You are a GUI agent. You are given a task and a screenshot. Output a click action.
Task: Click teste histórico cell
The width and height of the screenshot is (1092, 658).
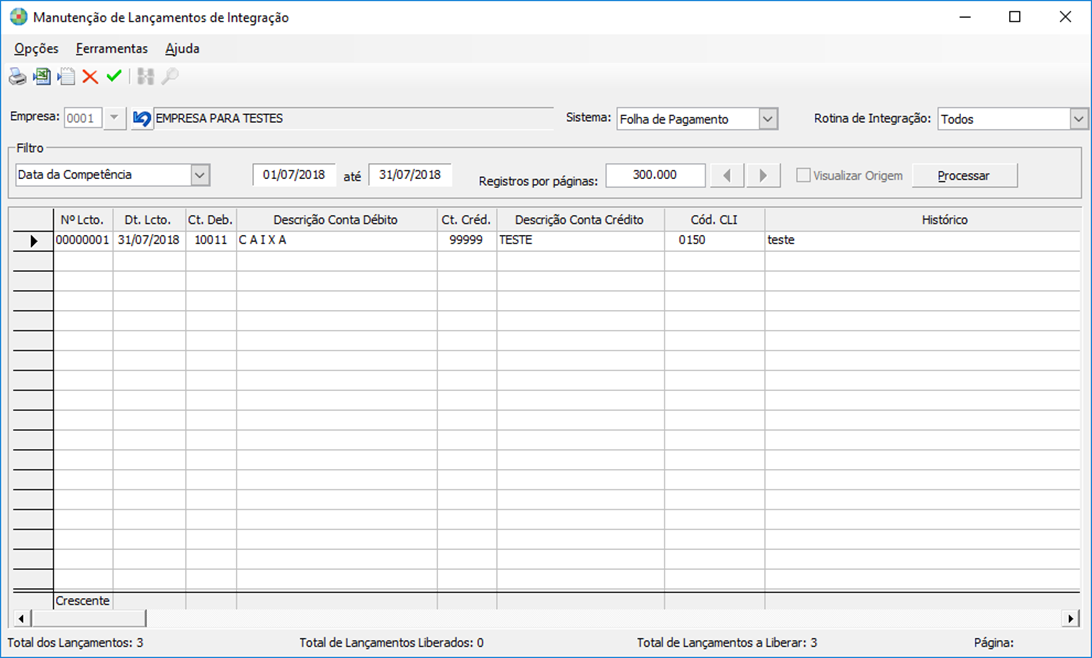tap(923, 240)
